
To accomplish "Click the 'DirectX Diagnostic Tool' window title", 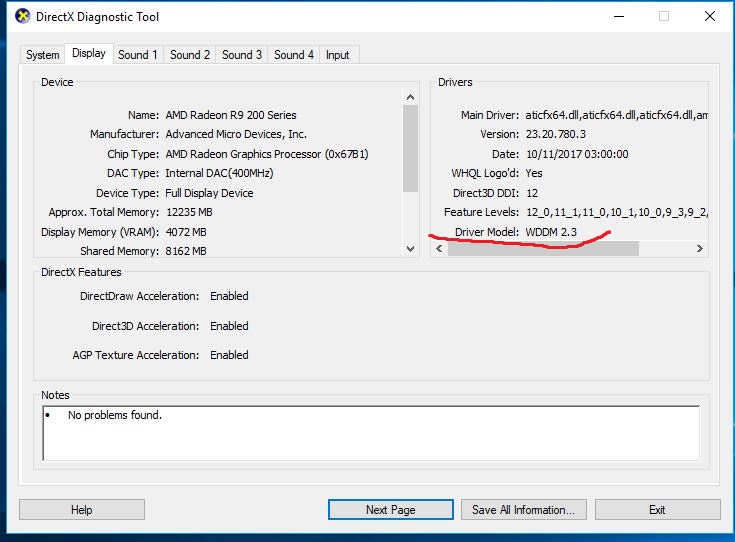I will 98,17.
